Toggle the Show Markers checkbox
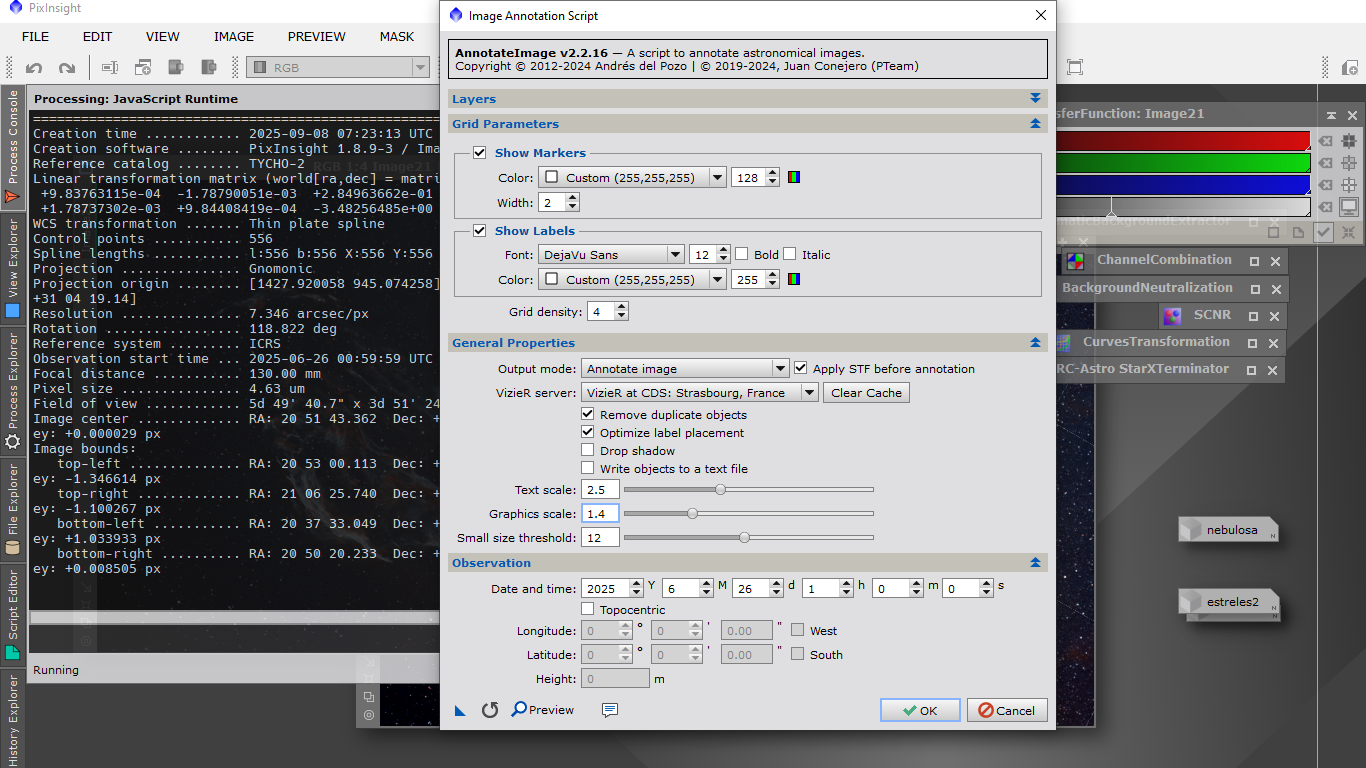Image resolution: width=1366 pixels, height=768 pixels. pos(480,153)
